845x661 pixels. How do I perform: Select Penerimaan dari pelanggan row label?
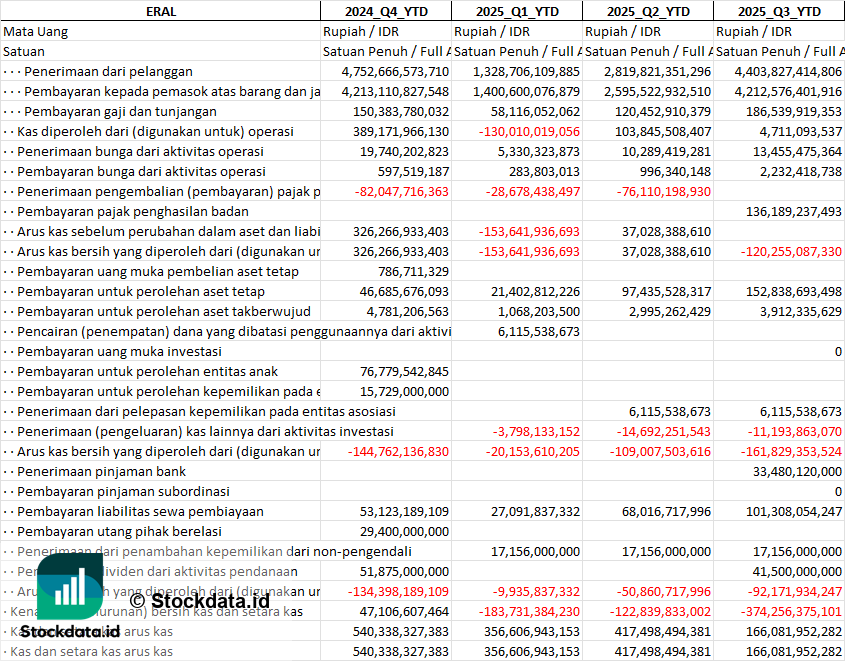108,72
